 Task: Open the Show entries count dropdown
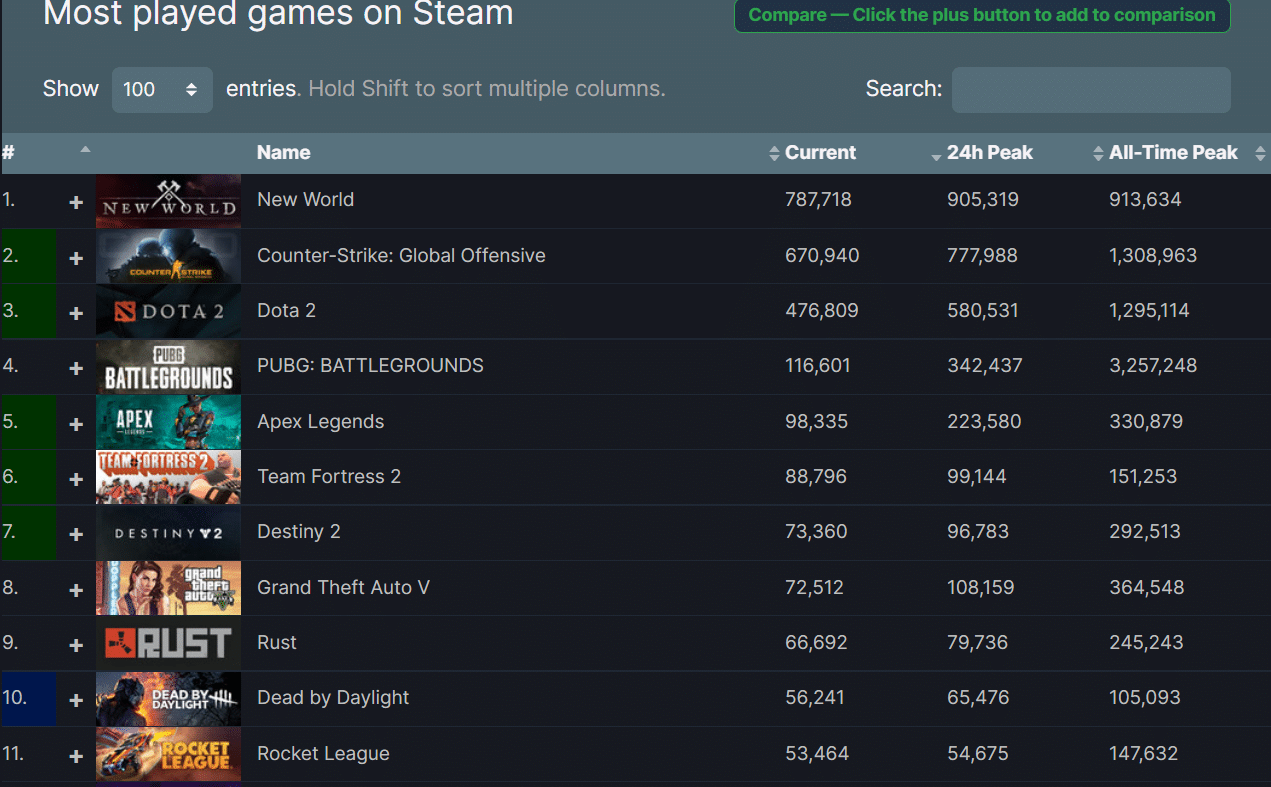click(162, 89)
